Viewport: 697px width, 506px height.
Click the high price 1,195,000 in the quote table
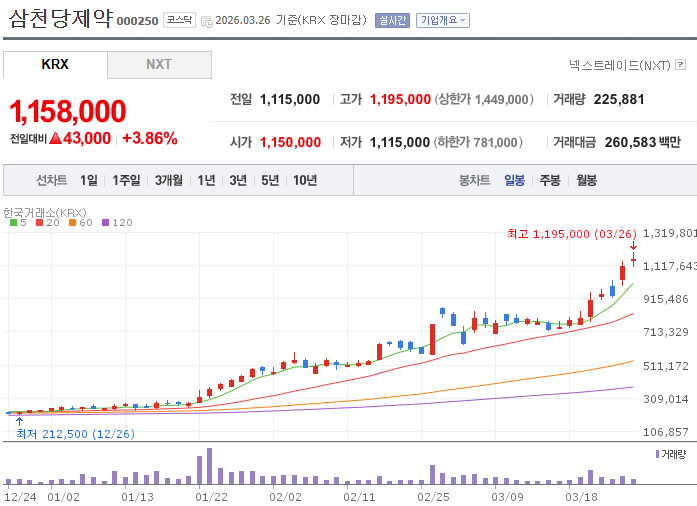tap(400, 99)
